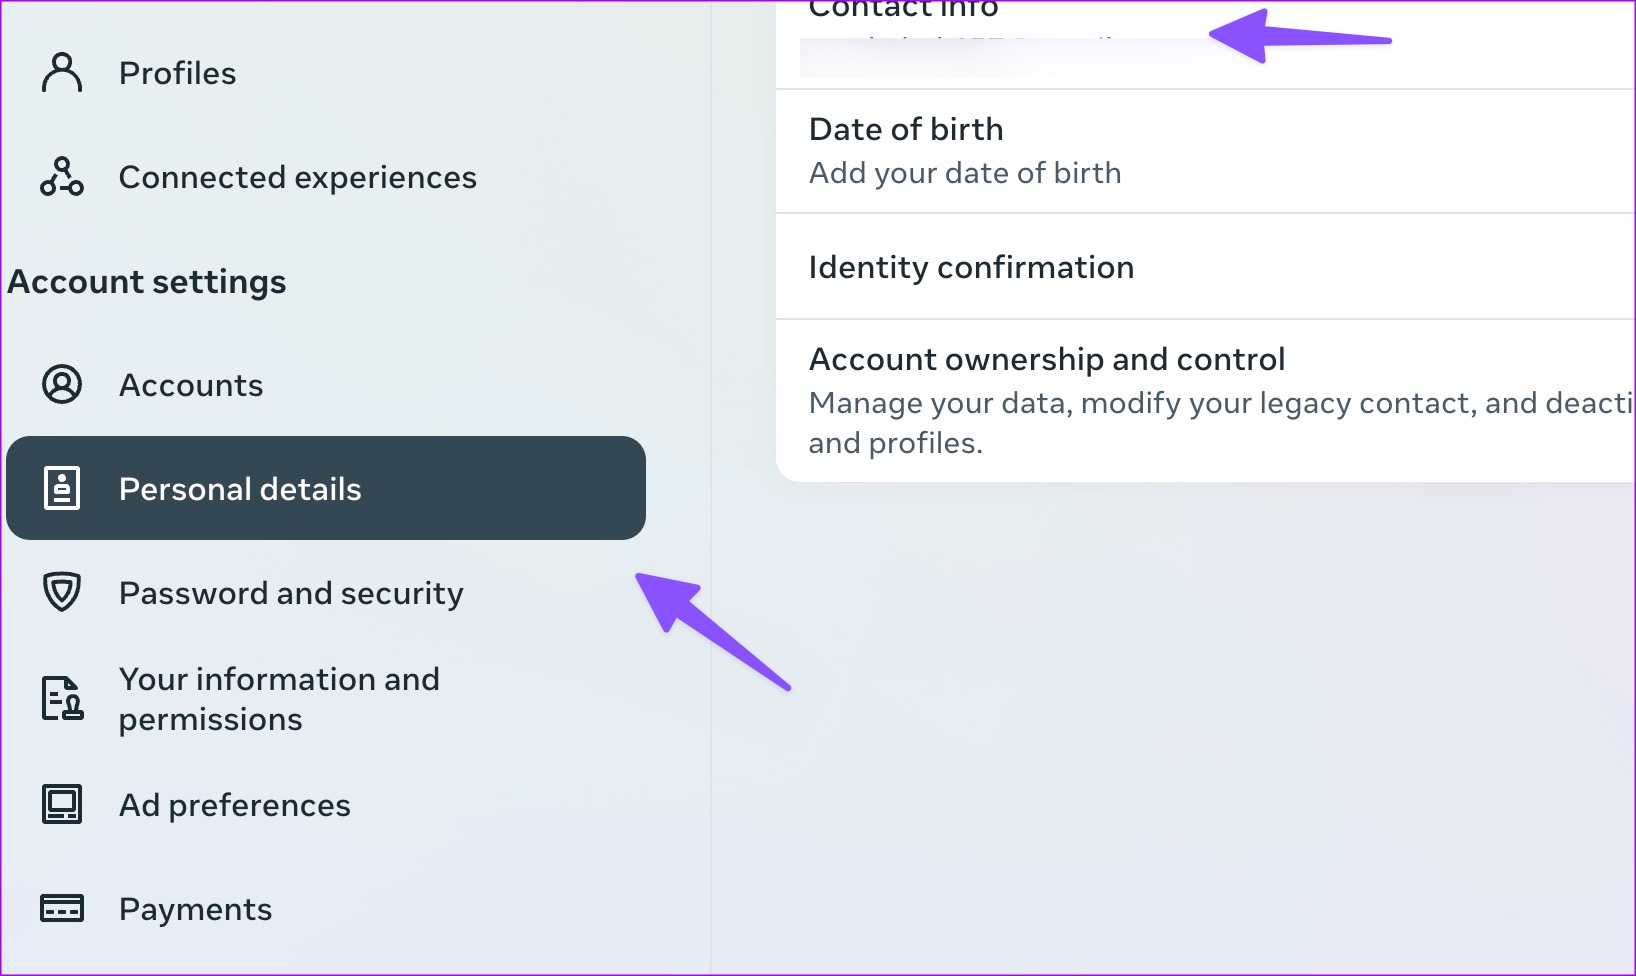The height and width of the screenshot is (976, 1636).
Task: Select the Password and security shield icon
Action: coord(62,592)
